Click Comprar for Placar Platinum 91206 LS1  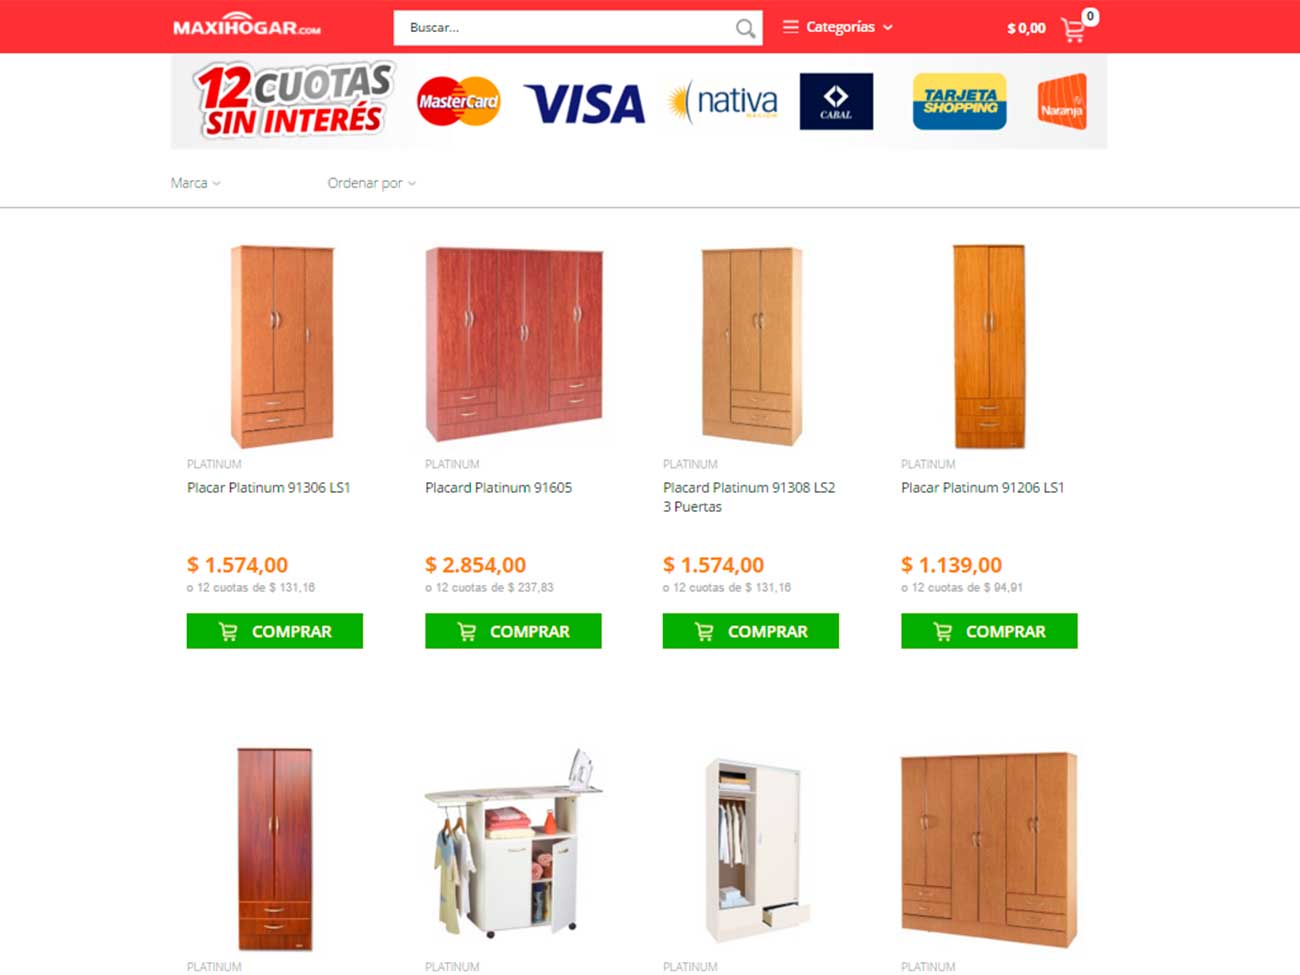tap(989, 631)
